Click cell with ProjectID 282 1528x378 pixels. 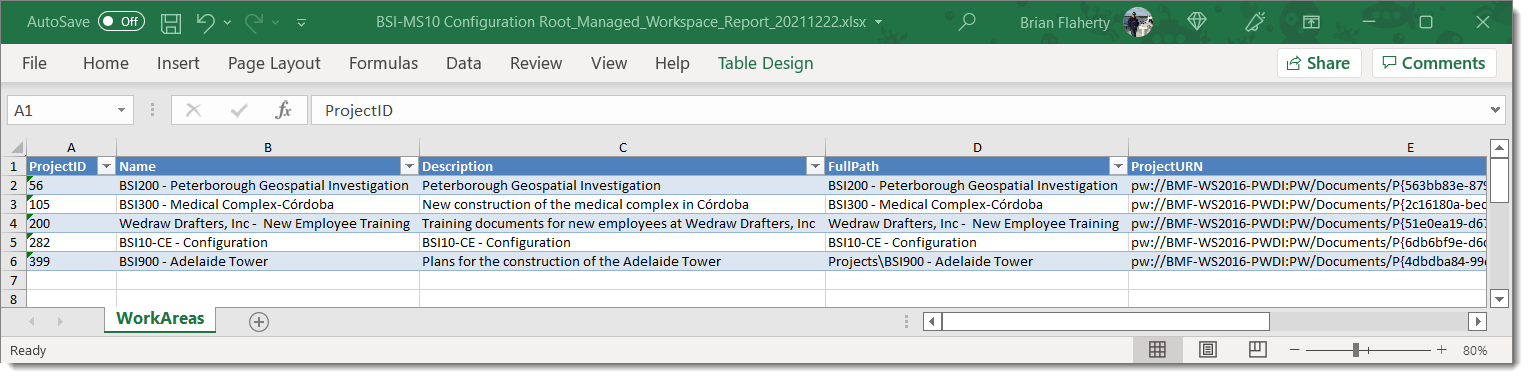[72, 242]
